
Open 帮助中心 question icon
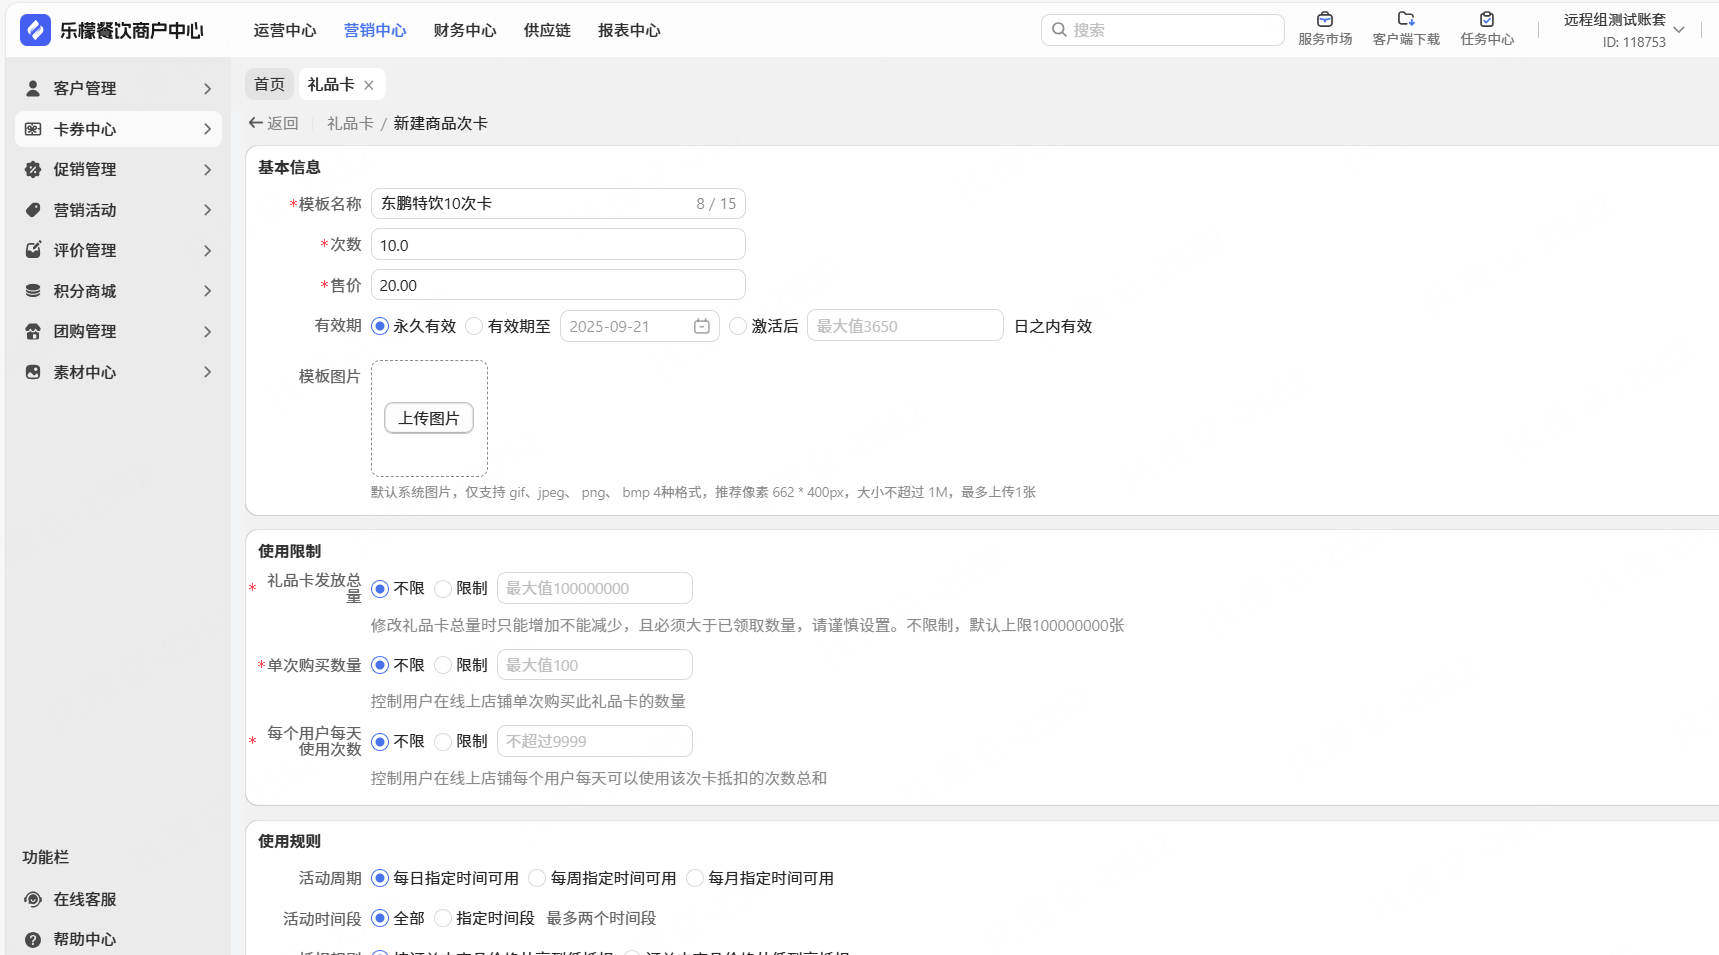33,939
